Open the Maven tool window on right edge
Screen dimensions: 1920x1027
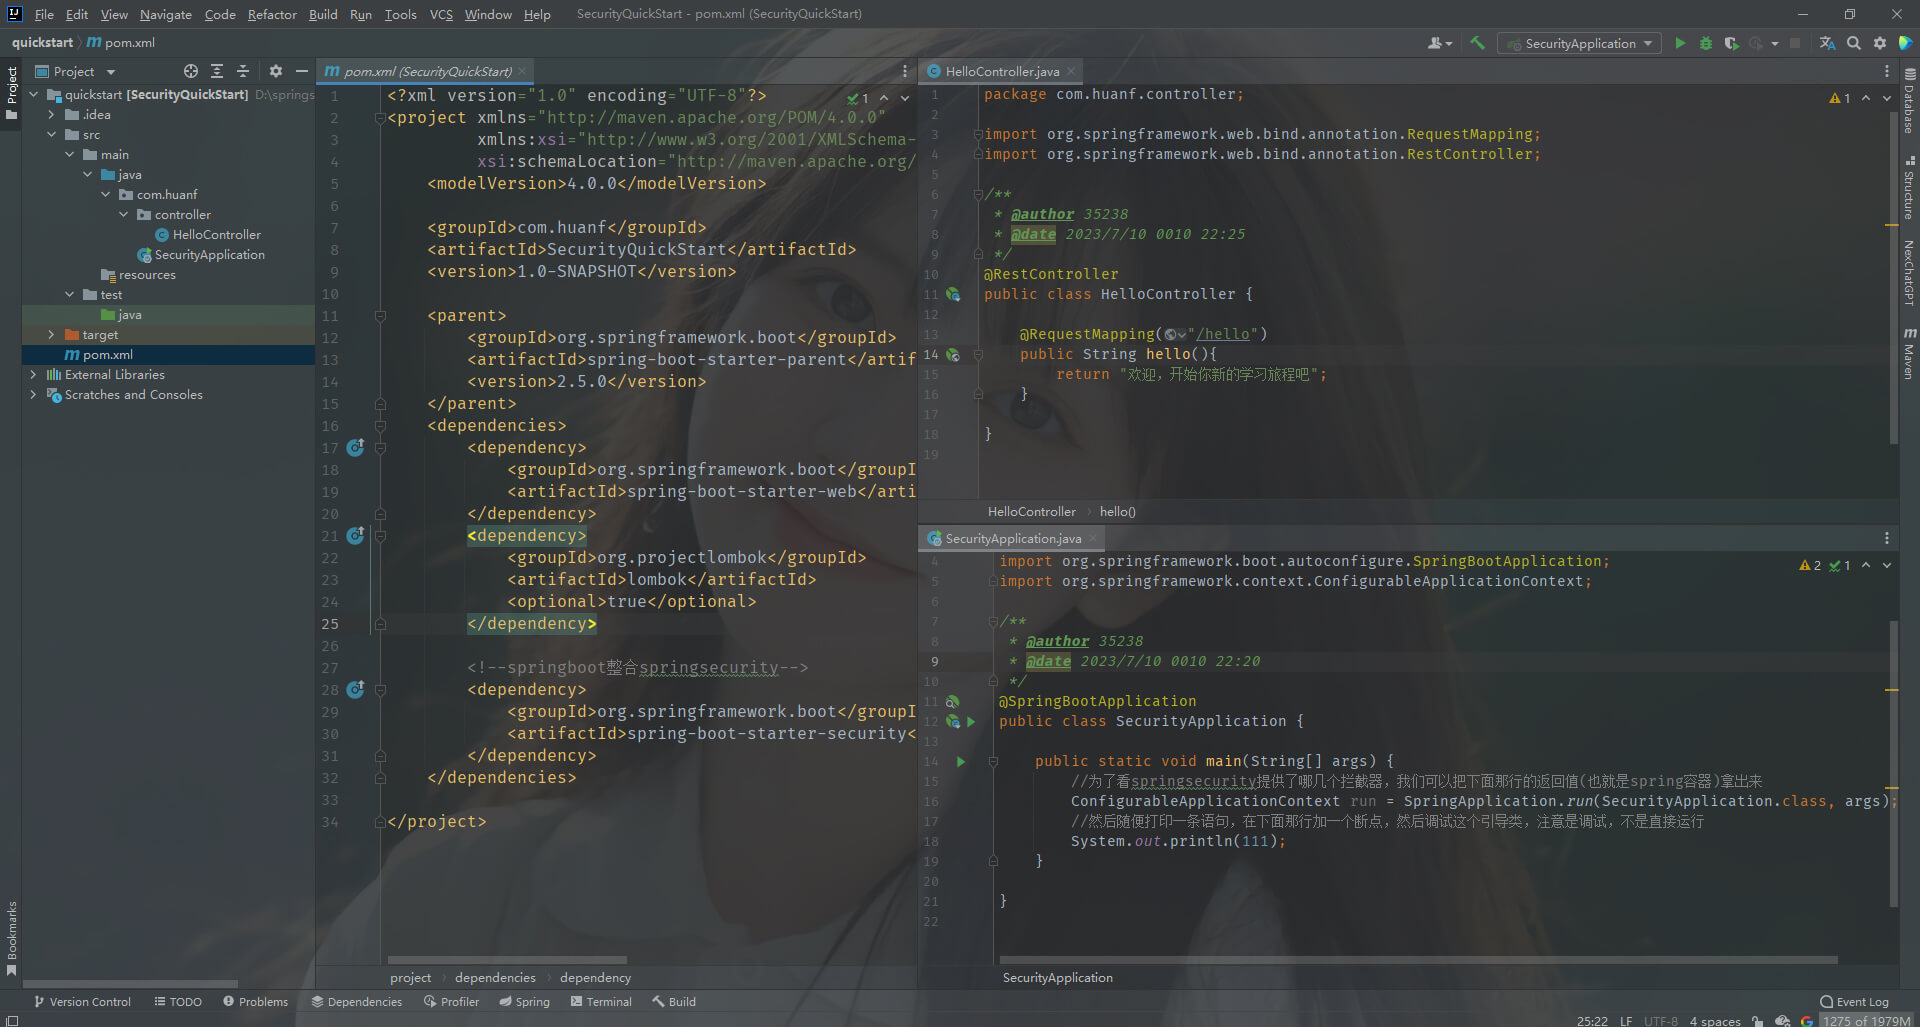coord(1910,353)
